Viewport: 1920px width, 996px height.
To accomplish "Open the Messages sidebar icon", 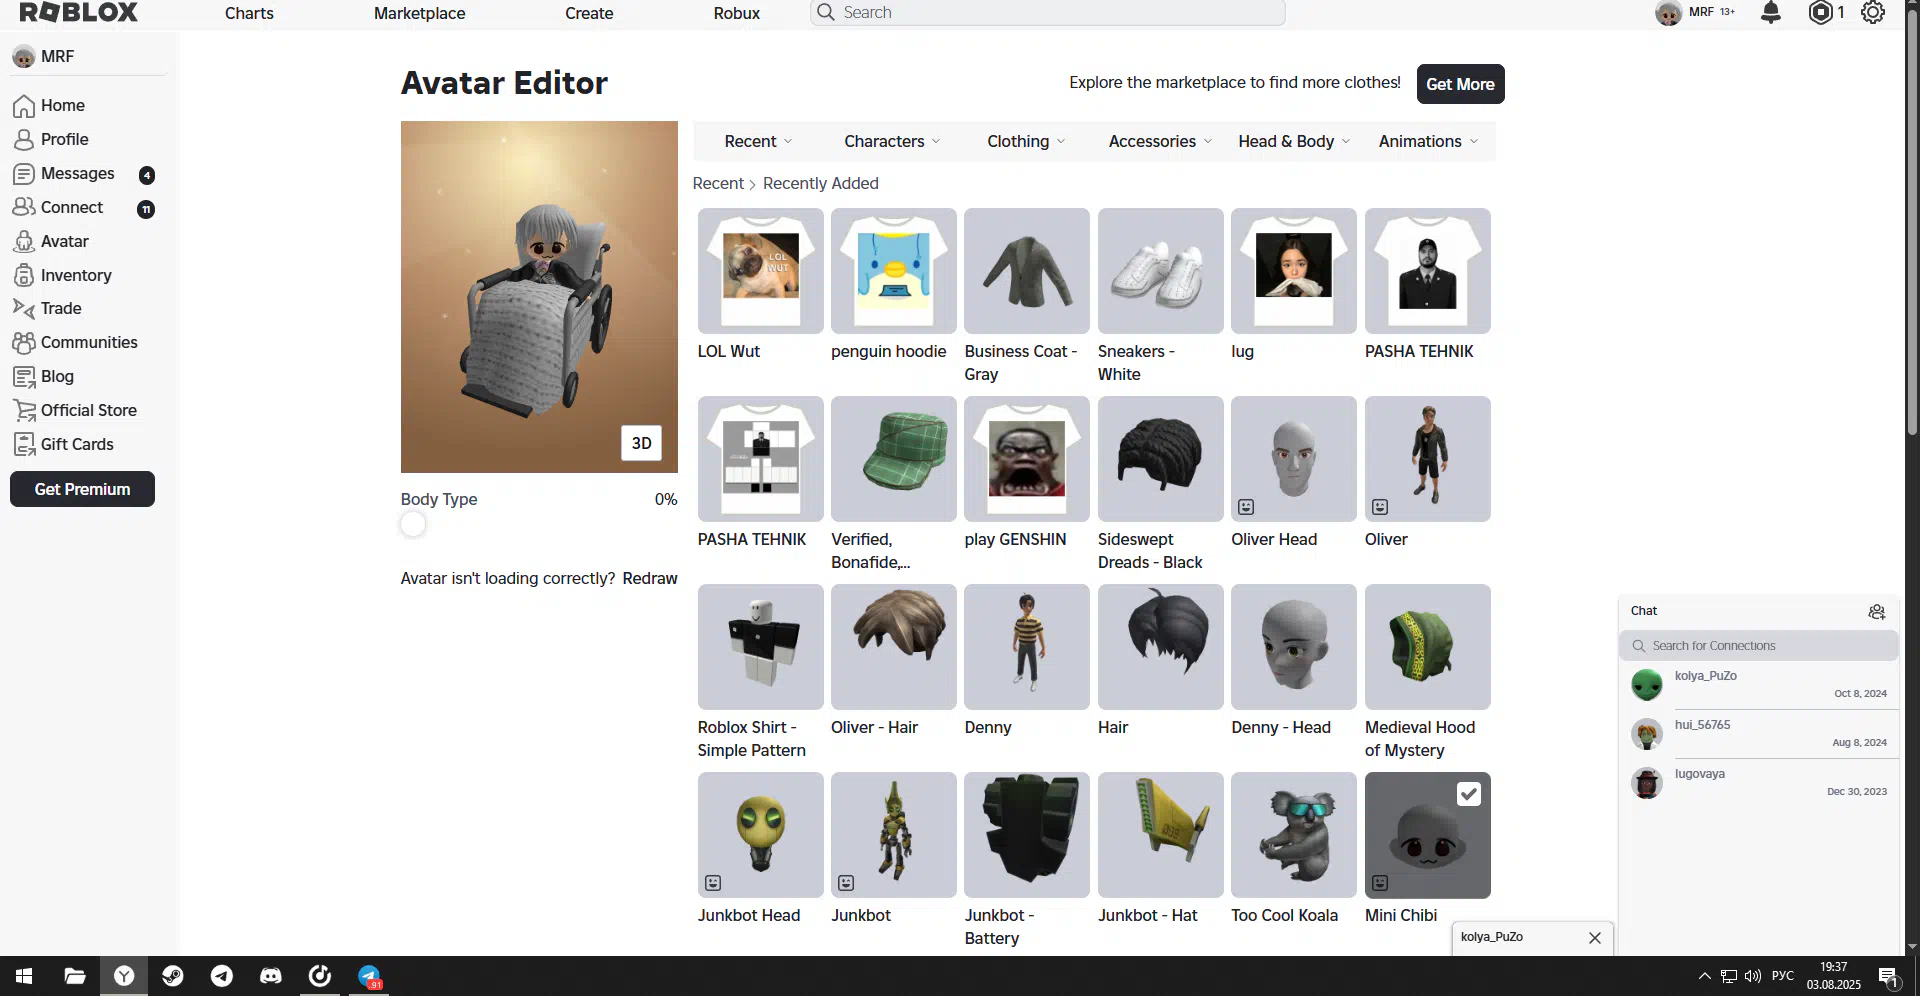I will coord(24,174).
